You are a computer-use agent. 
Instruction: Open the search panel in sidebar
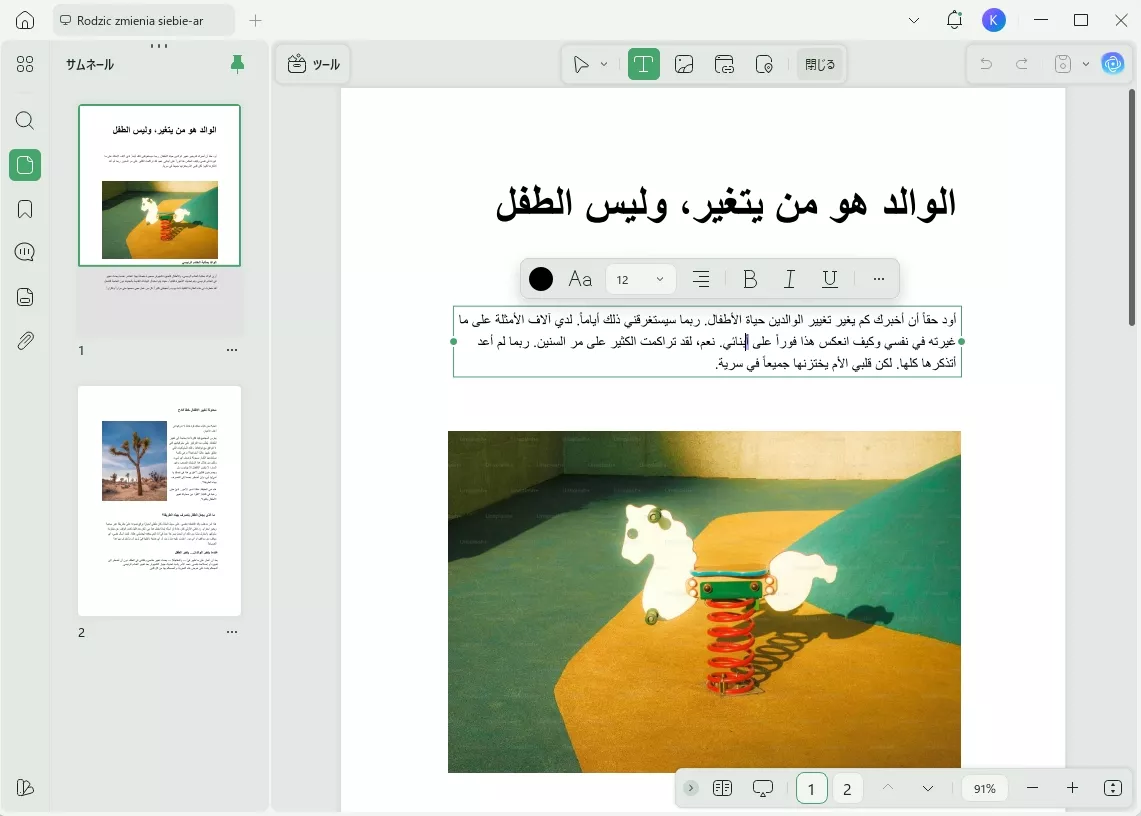pyautogui.click(x=25, y=120)
